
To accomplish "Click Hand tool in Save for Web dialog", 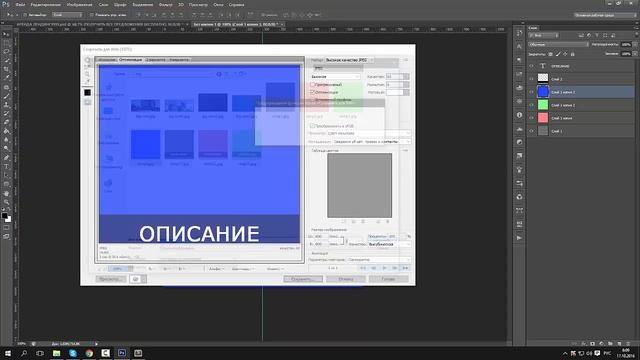I will (x=87, y=60).
